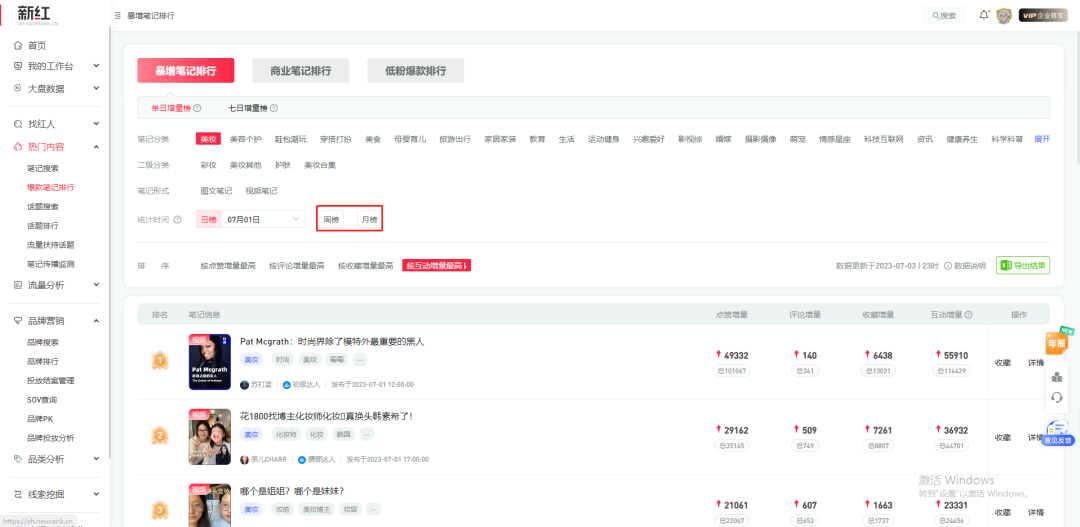This screenshot has width=1080, height=527.
Task: Select the 周榜 weekly ranking option
Action: [x=331, y=220]
